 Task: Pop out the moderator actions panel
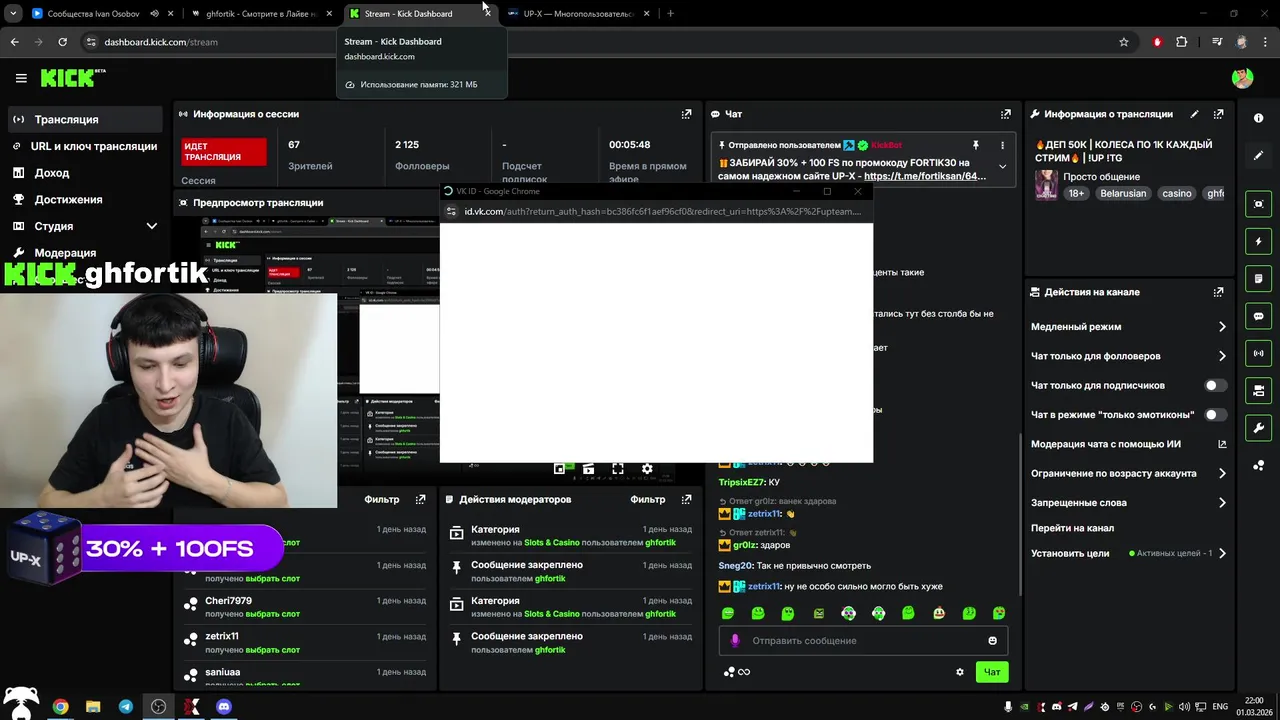click(x=686, y=499)
